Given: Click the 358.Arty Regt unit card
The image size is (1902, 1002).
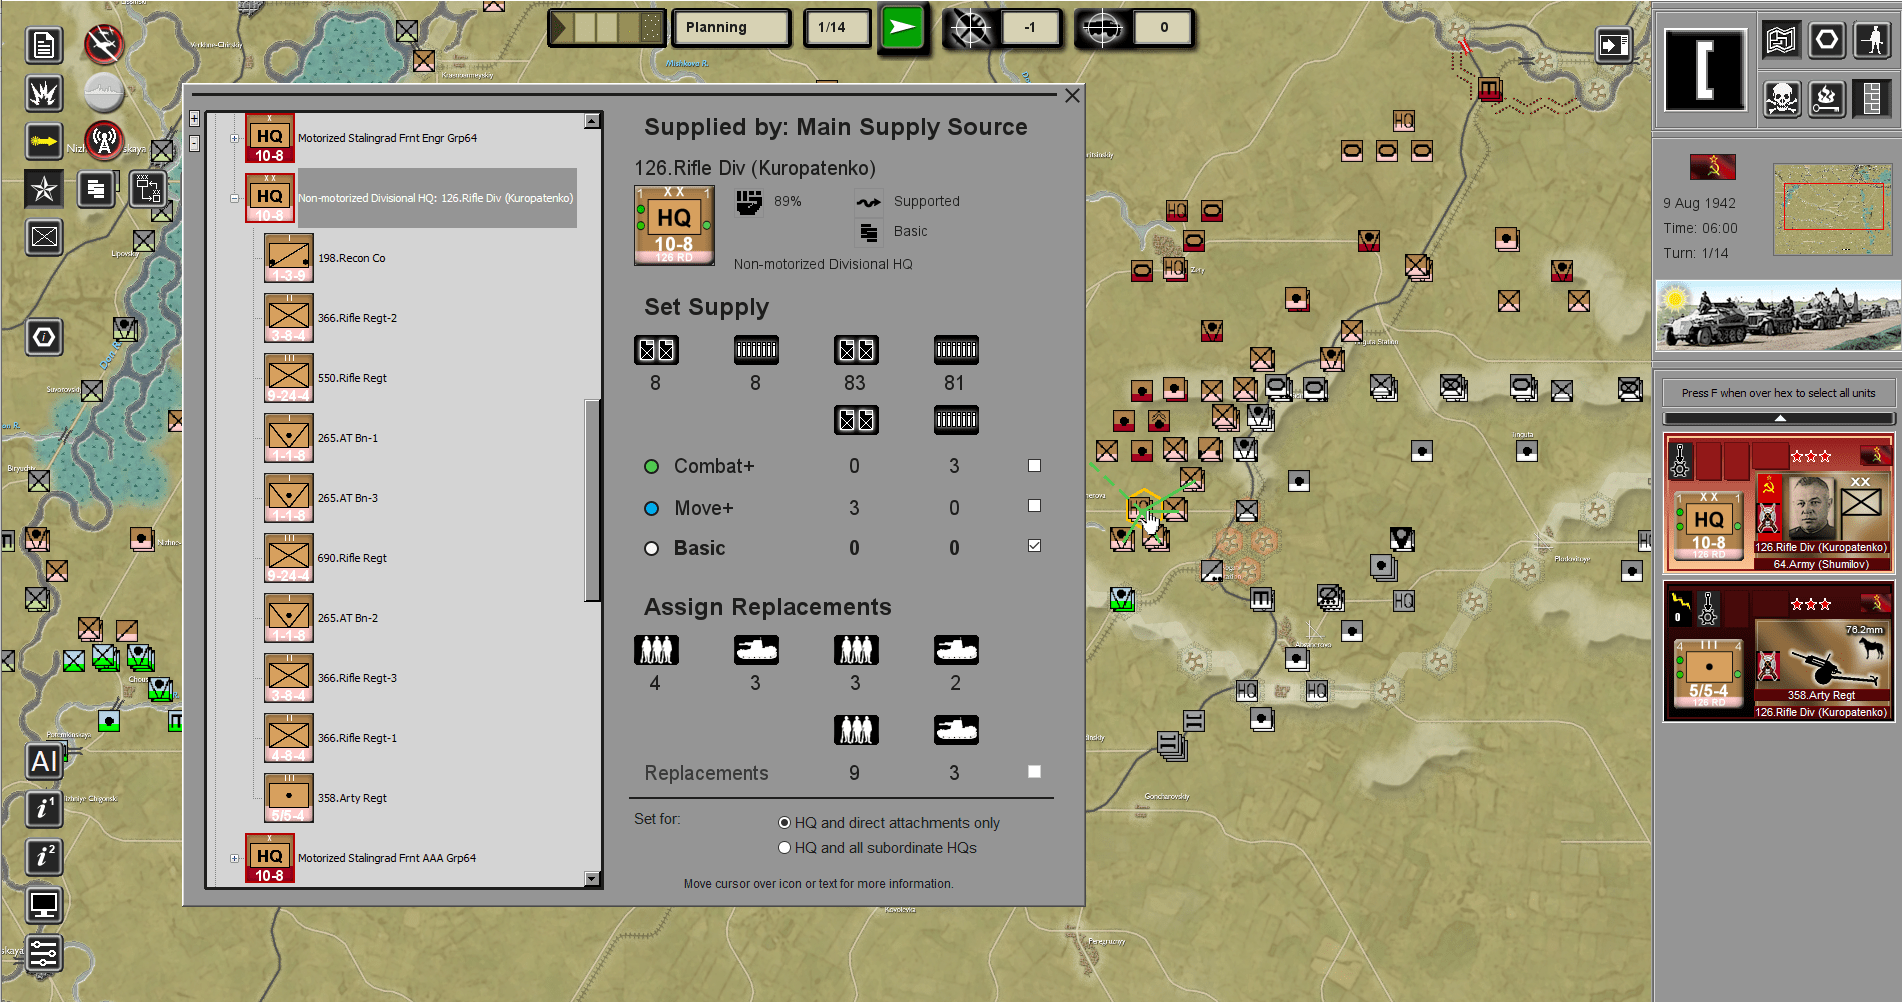Looking at the screenshot, I should tap(1779, 652).
